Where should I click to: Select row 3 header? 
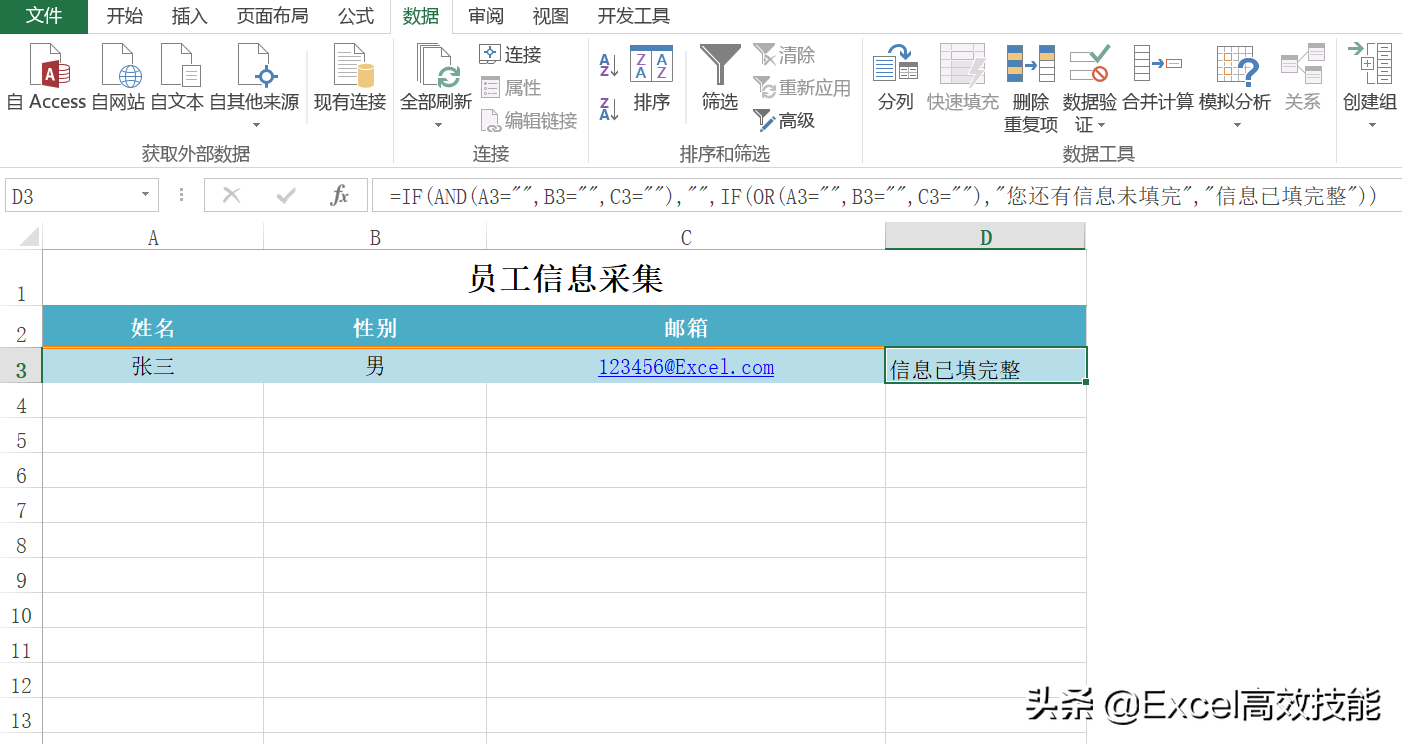pos(21,368)
